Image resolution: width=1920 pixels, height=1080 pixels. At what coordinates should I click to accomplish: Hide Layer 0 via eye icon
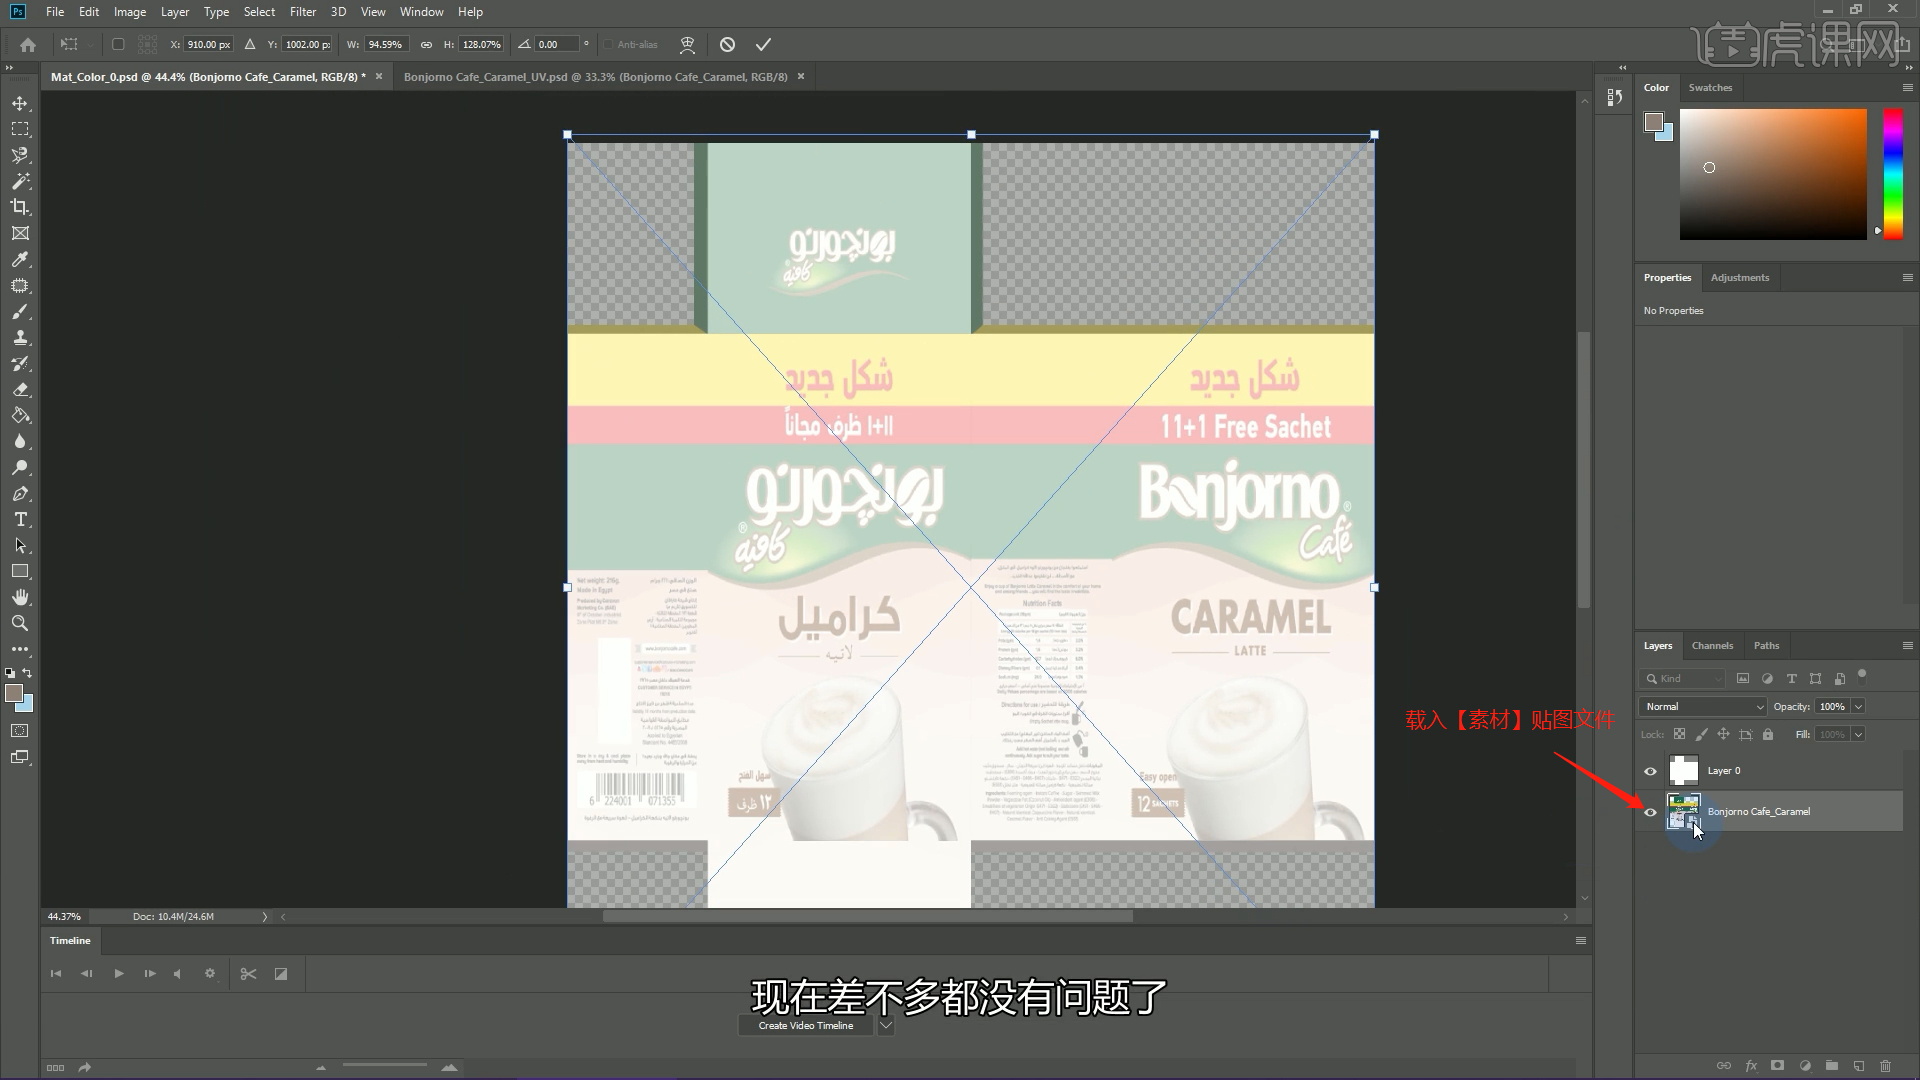click(1650, 771)
